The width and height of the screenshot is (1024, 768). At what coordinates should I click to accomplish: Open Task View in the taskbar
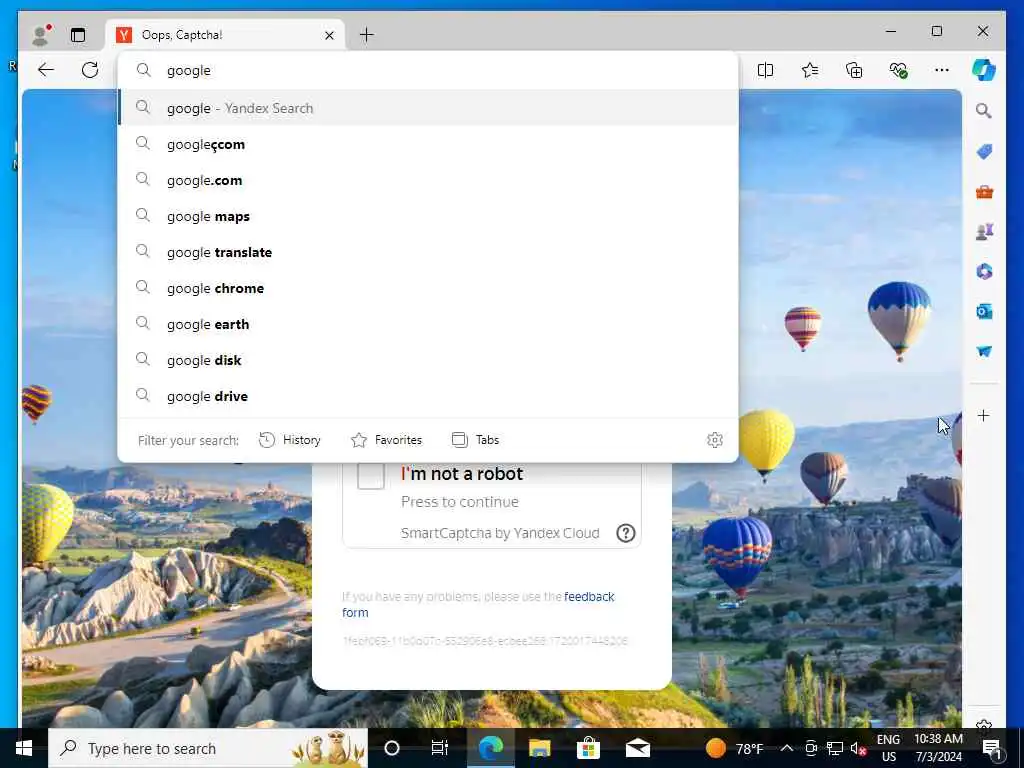440,748
